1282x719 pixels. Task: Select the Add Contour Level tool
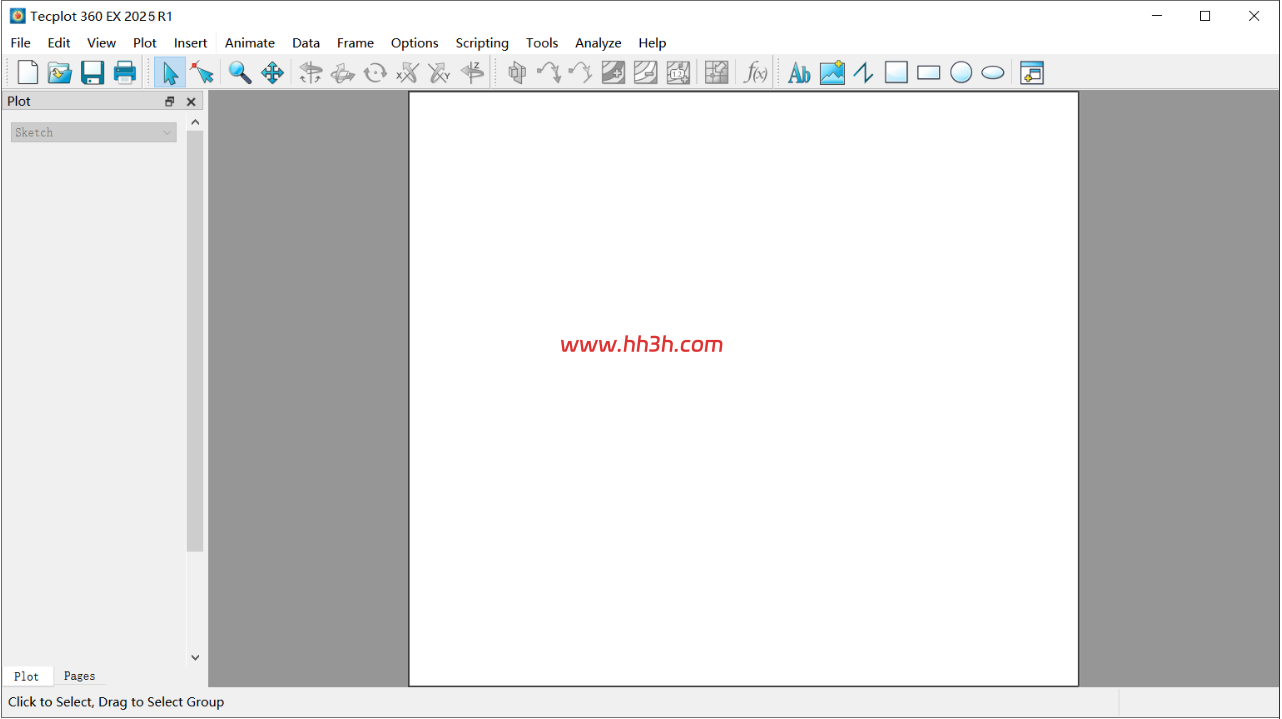613,72
